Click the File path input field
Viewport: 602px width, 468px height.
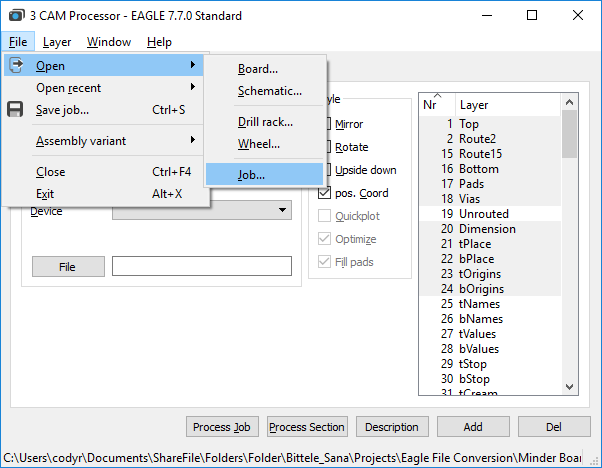(x=201, y=266)
